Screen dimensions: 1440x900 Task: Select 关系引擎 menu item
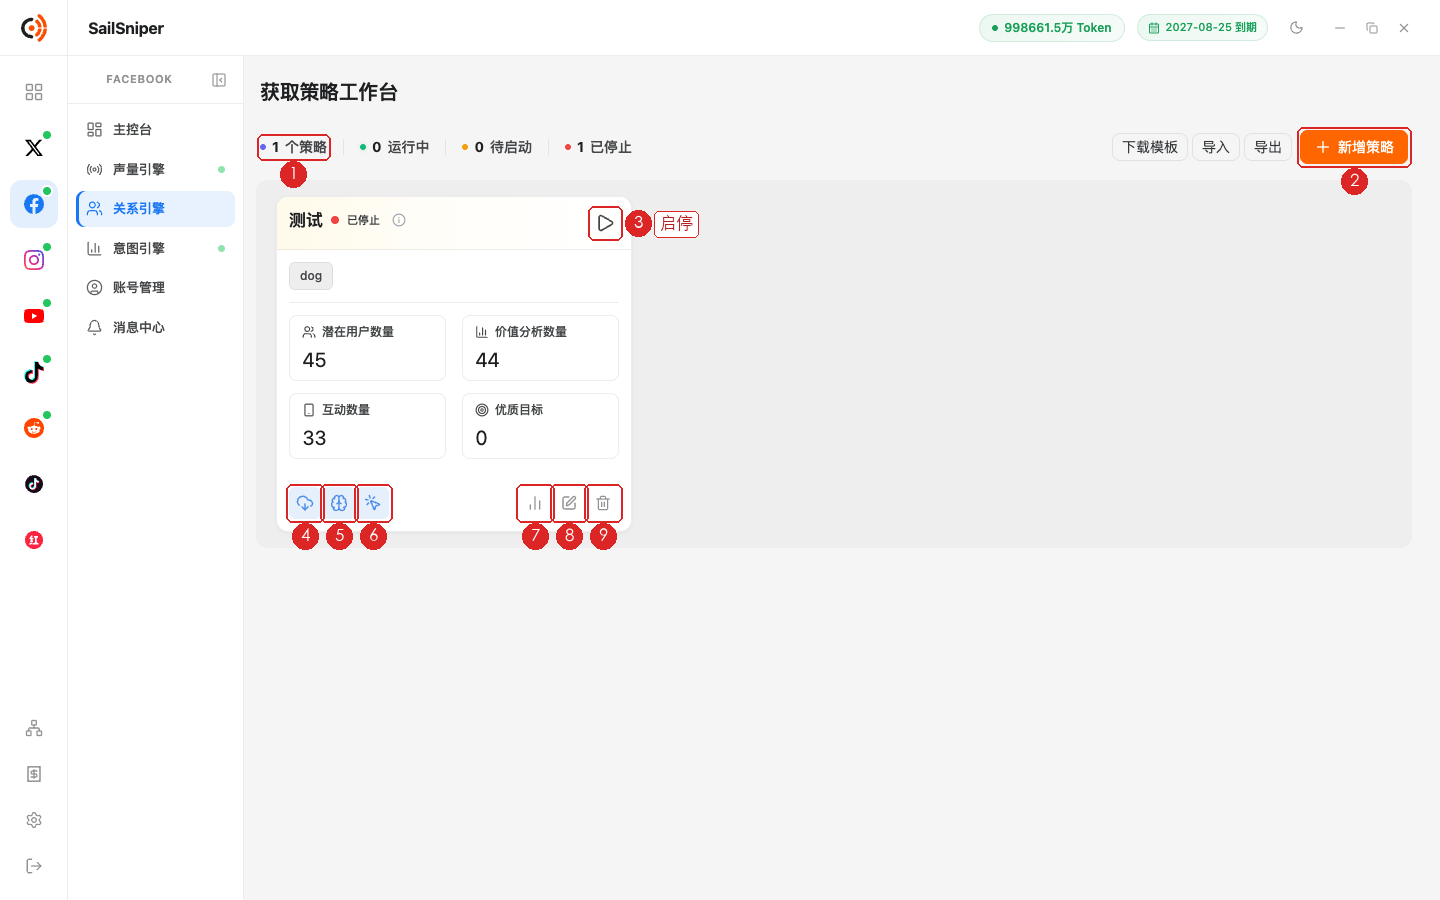point(156,209)
